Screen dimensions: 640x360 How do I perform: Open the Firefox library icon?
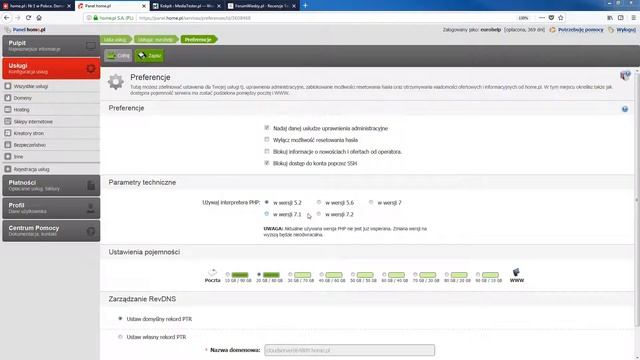(610, 18)
